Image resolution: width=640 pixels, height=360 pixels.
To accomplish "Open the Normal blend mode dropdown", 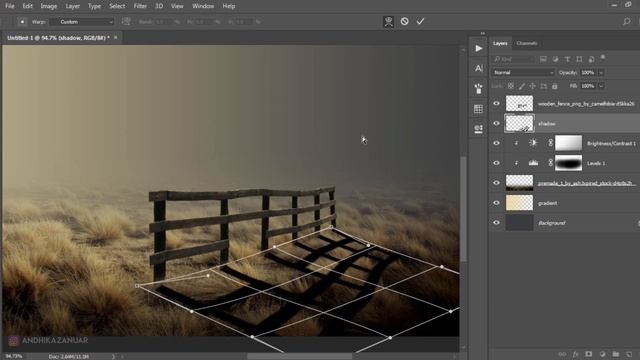I will click(523, 73).
